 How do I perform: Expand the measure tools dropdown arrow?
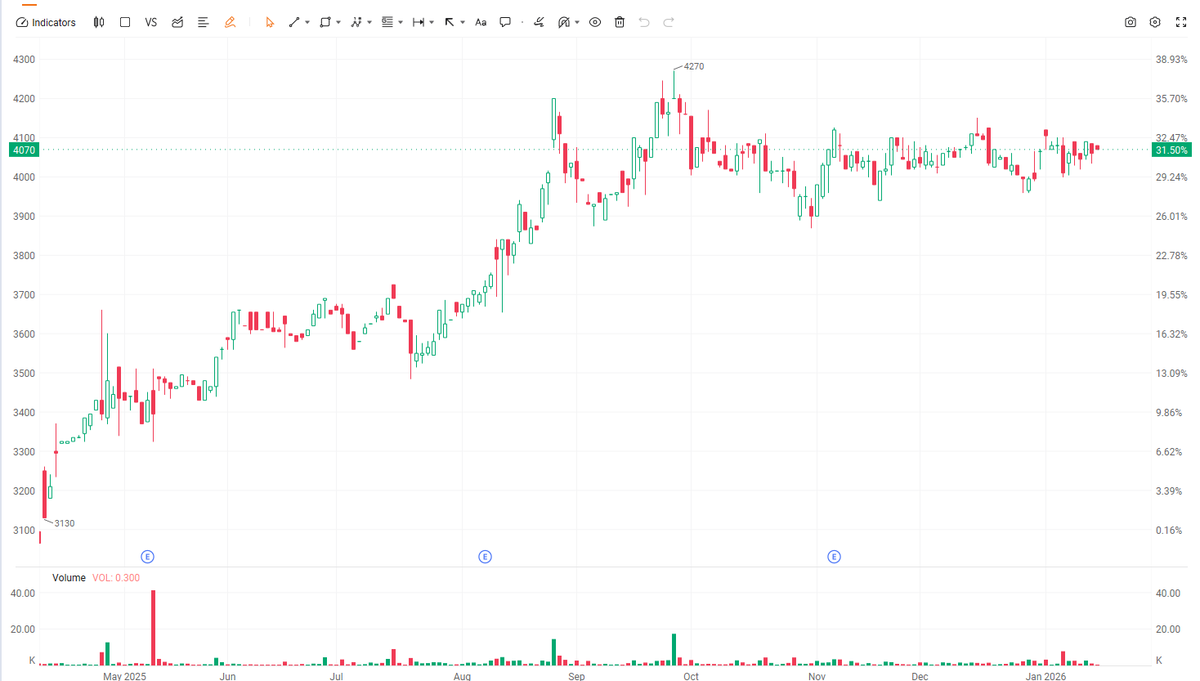click(x=432, y=22)
